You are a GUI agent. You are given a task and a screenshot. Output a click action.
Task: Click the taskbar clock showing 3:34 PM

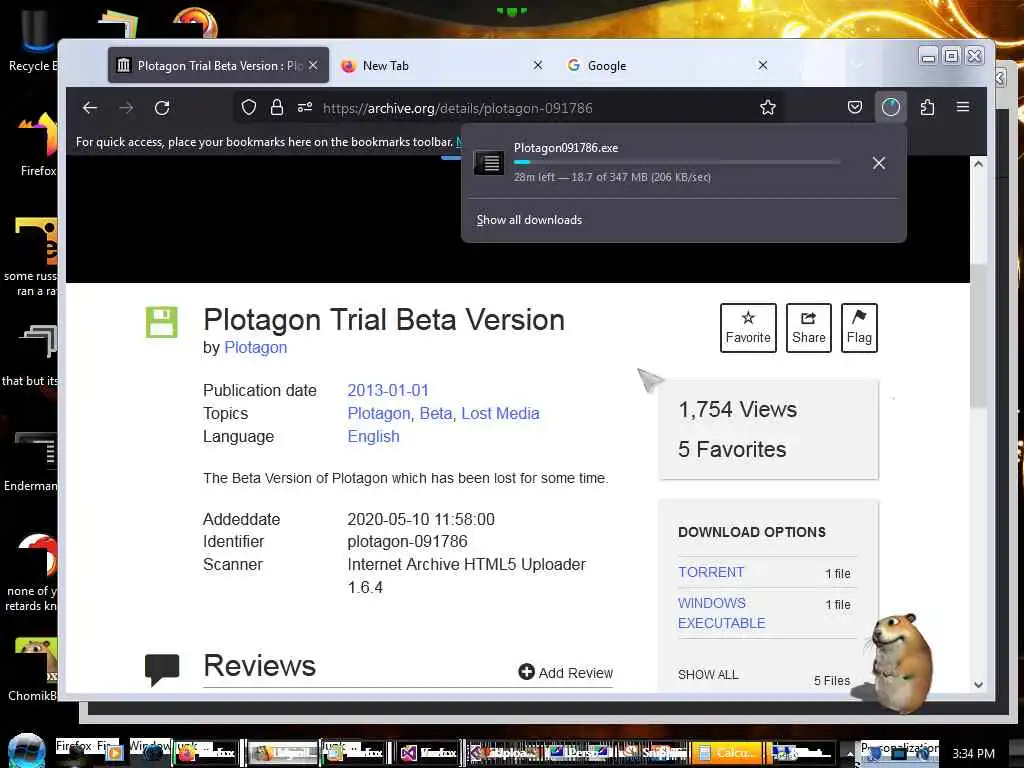coord(973,754)
